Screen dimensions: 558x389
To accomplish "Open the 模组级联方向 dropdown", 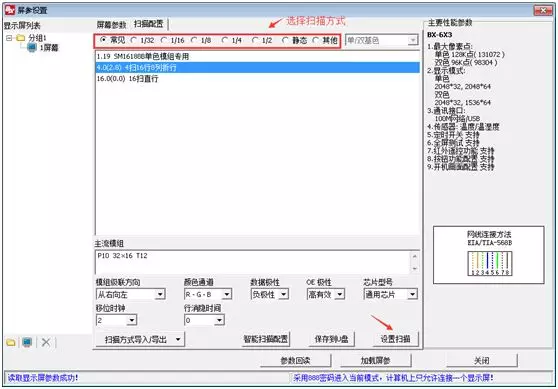I will click(x=160, y=294).
